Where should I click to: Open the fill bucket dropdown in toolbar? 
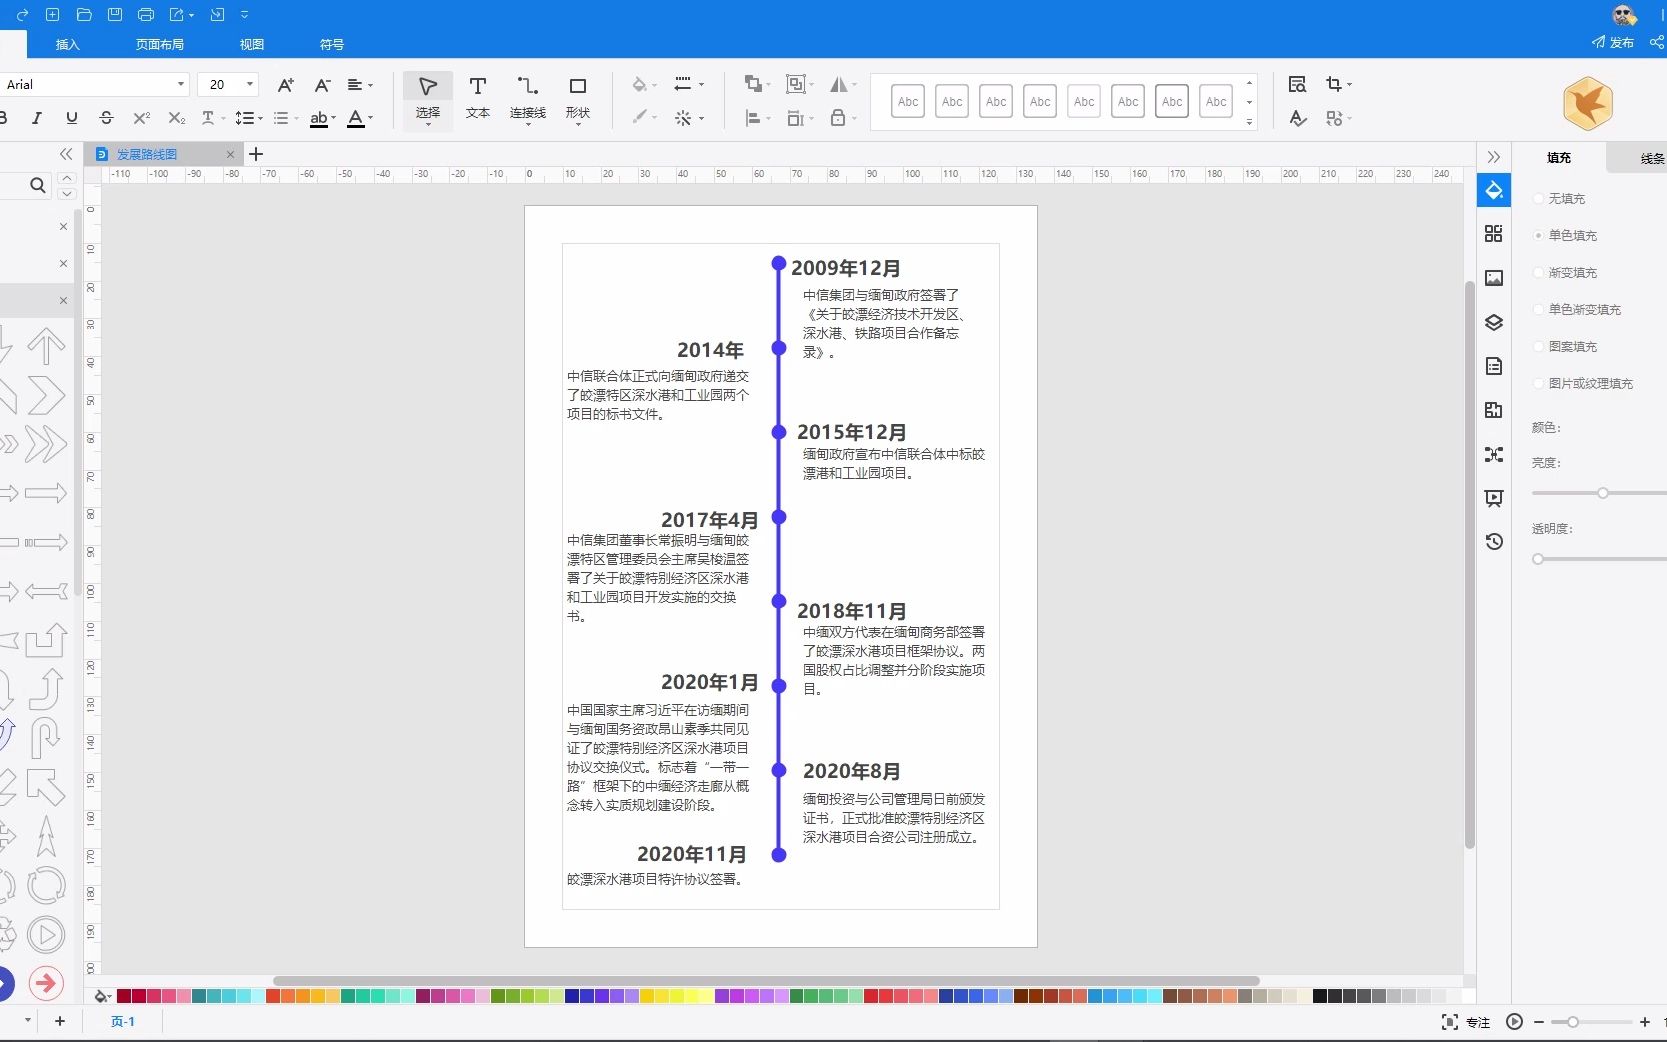(655, 85)
